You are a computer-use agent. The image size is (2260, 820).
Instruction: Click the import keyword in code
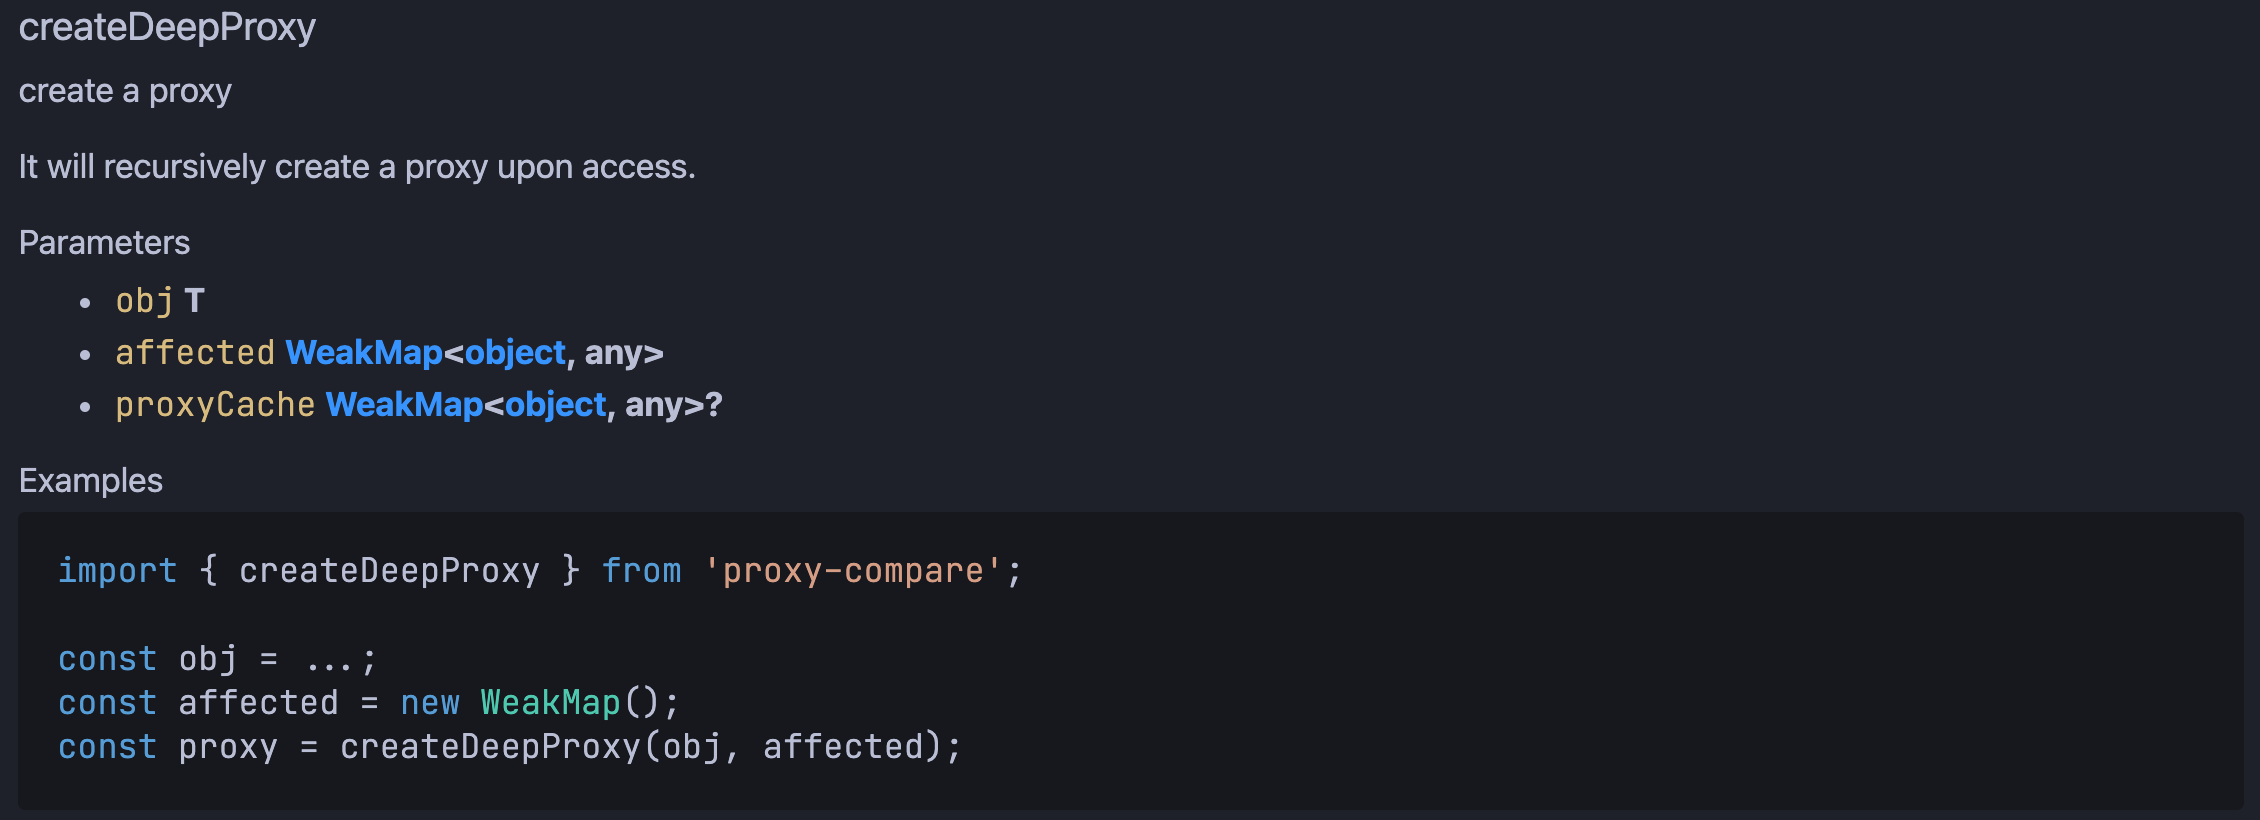(117, 571)
